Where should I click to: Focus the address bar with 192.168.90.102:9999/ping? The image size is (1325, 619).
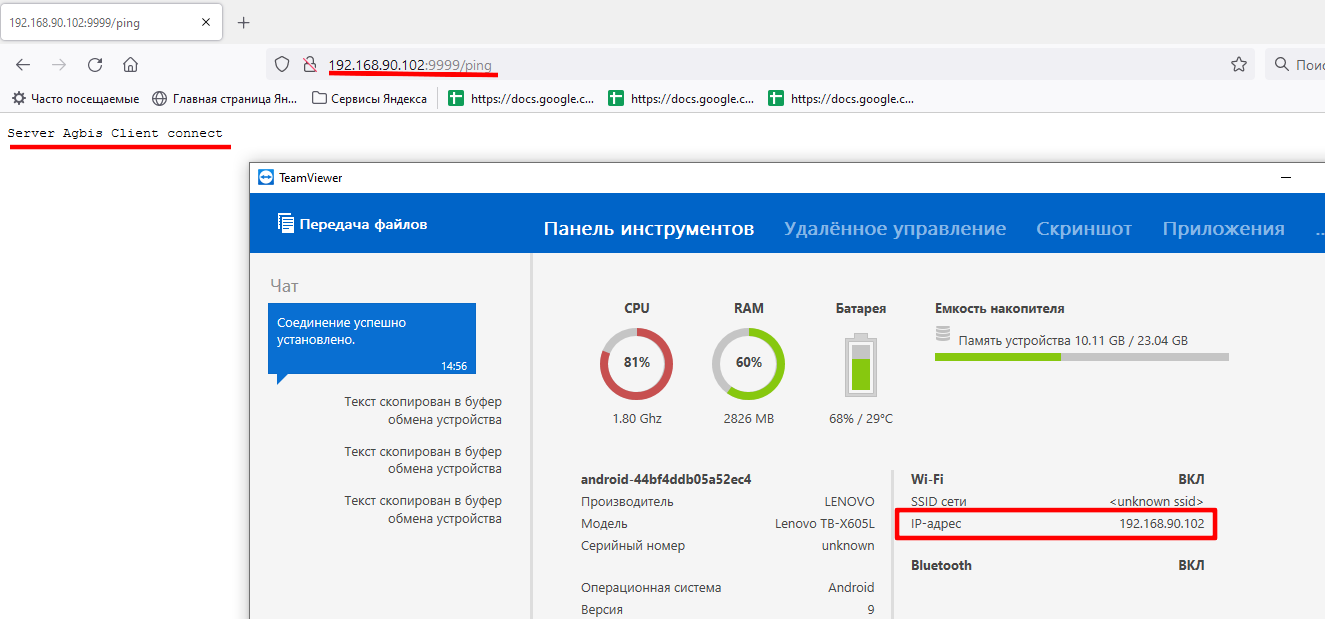(760, 65)
